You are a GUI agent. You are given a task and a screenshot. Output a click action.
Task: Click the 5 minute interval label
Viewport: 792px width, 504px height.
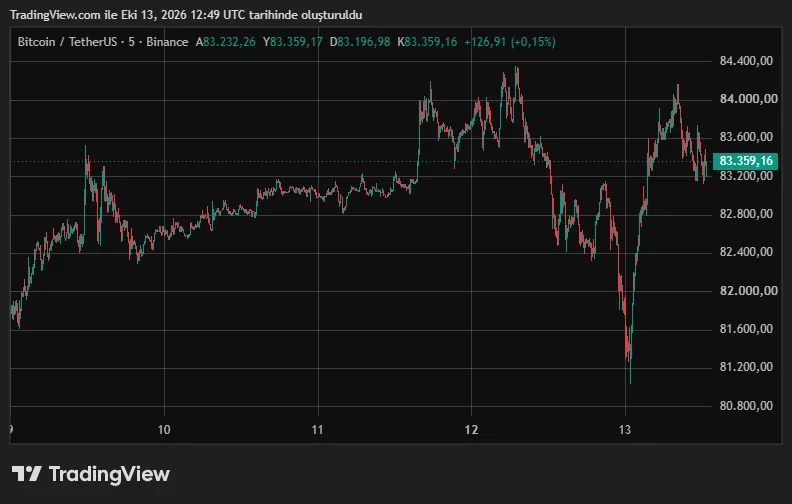click(x=131, y=42)
